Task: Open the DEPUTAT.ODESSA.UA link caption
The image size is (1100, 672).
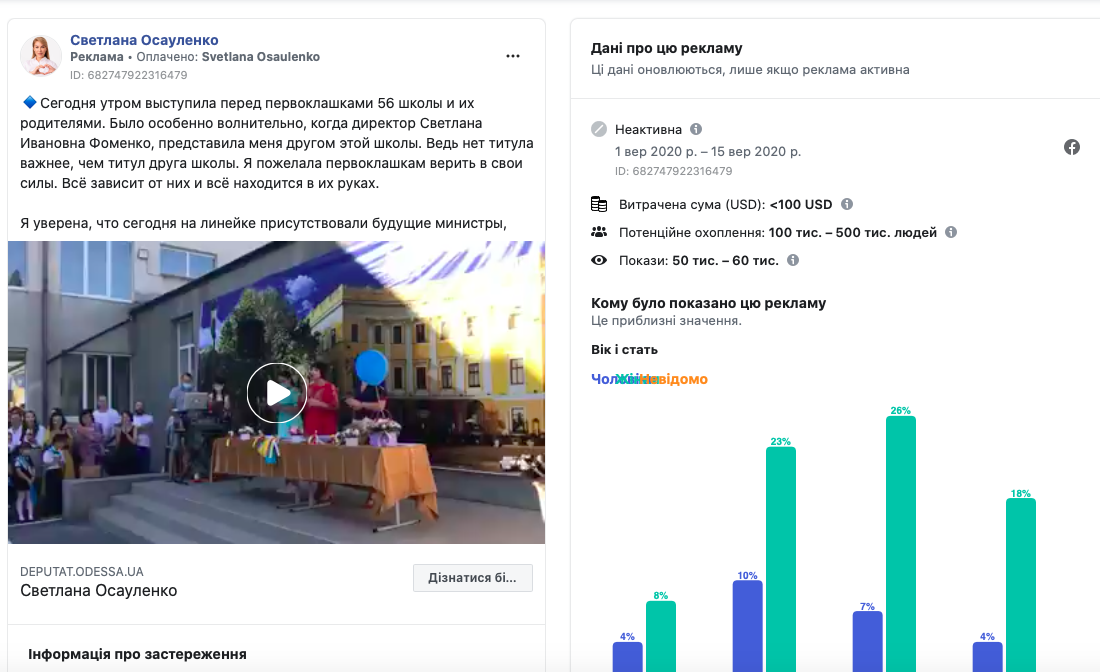Action: tap(82, 572)
